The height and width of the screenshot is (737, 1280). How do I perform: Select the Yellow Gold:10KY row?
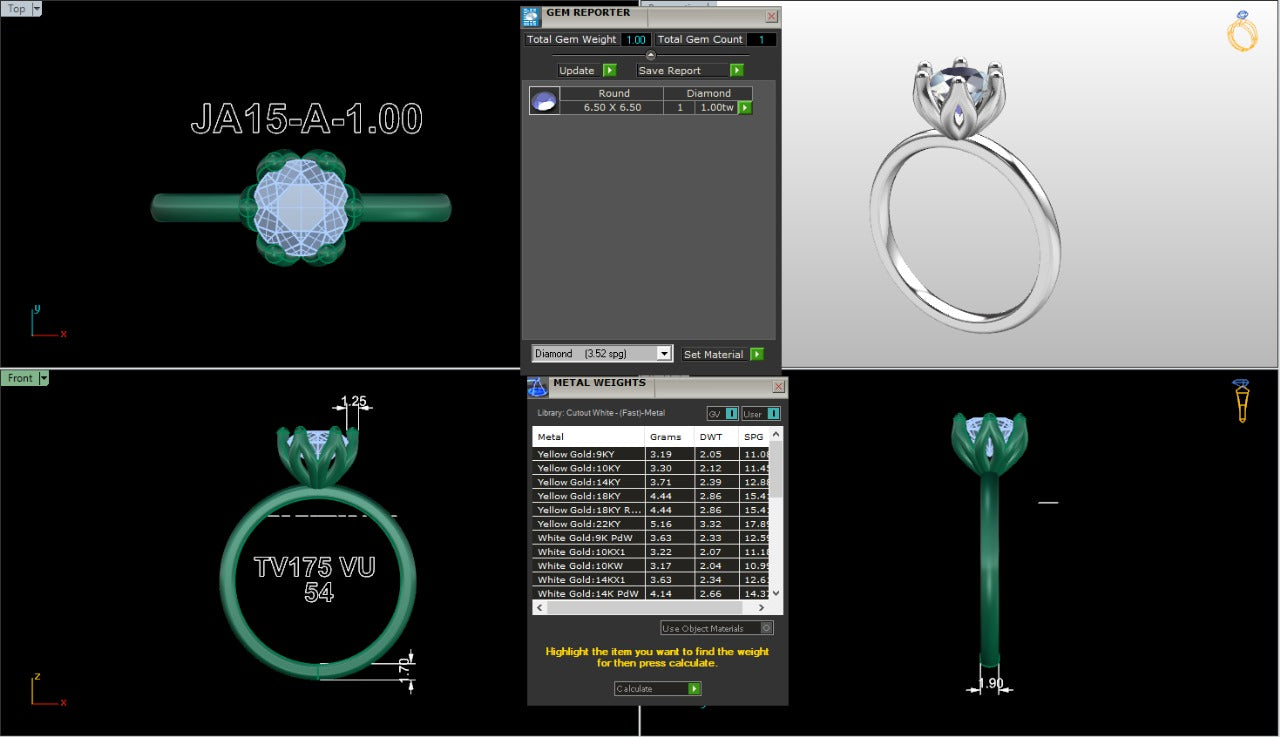[x=652, y=468]
